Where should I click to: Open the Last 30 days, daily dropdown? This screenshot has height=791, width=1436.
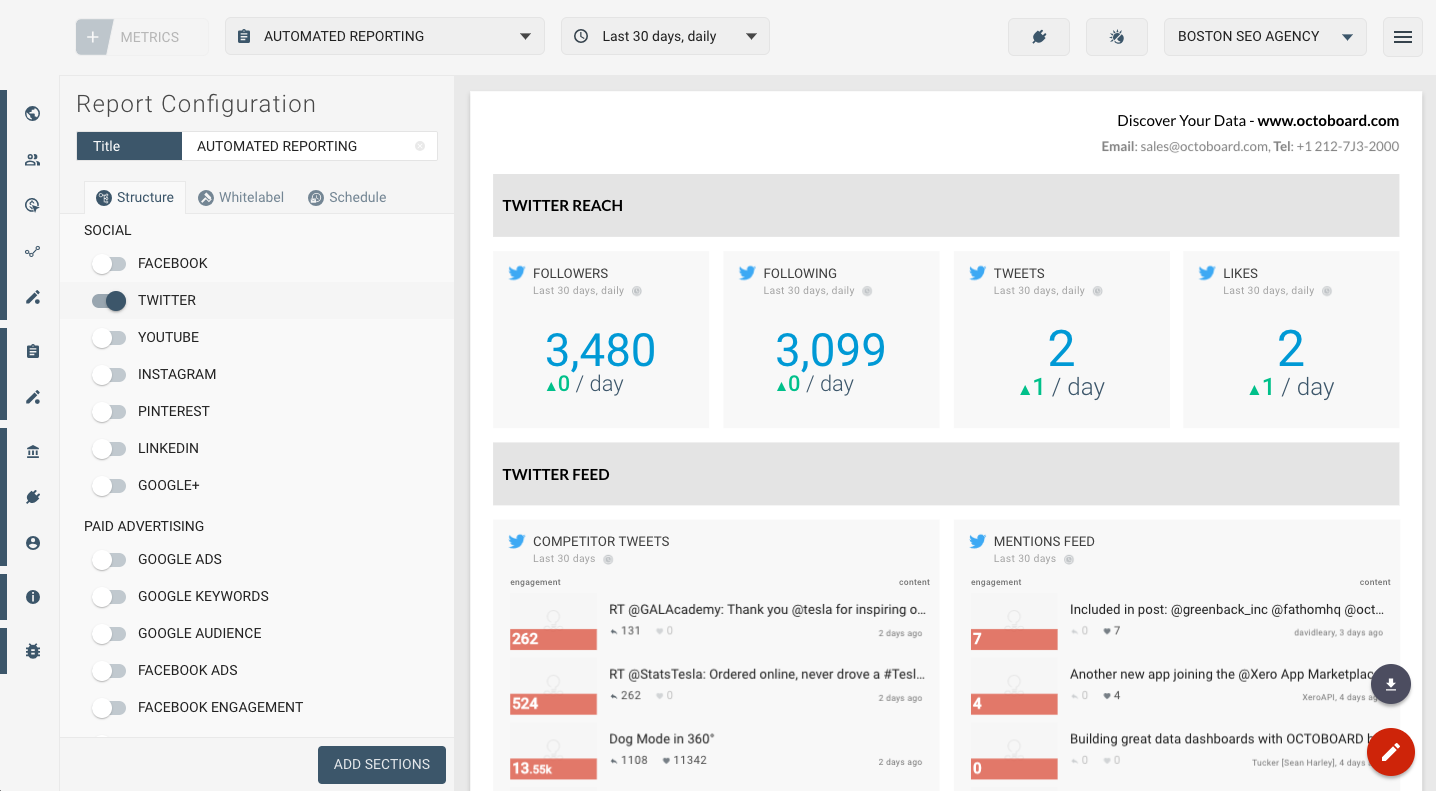[665, 36]
